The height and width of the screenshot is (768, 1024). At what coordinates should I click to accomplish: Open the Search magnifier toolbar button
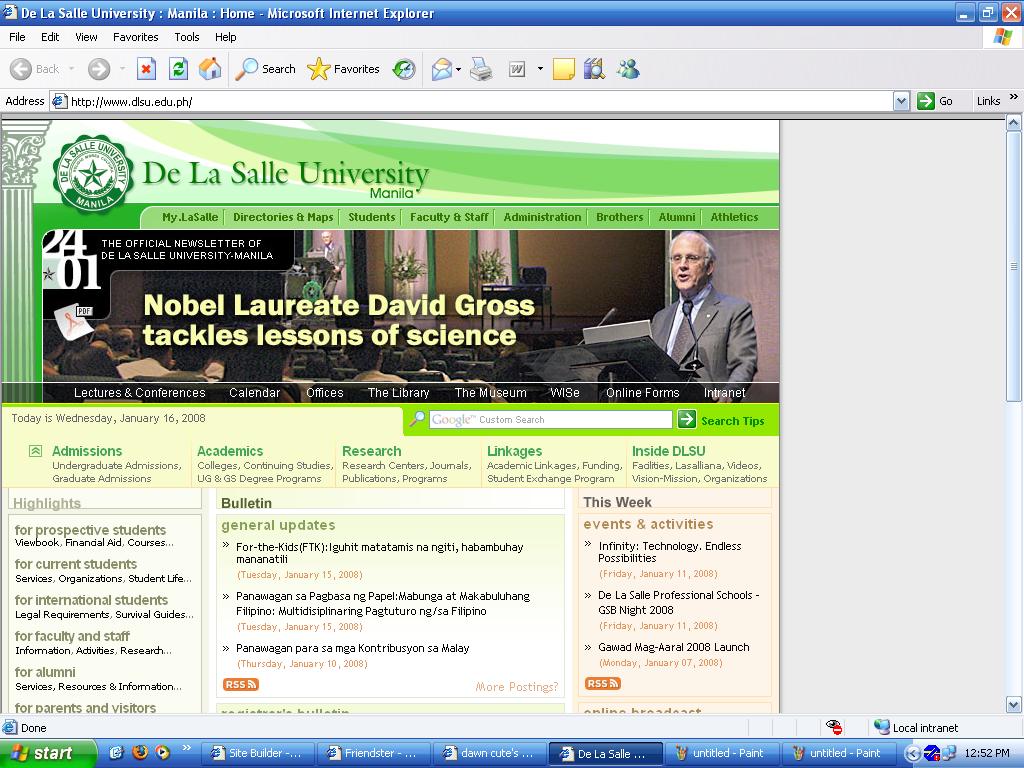(x=265, y=69)
